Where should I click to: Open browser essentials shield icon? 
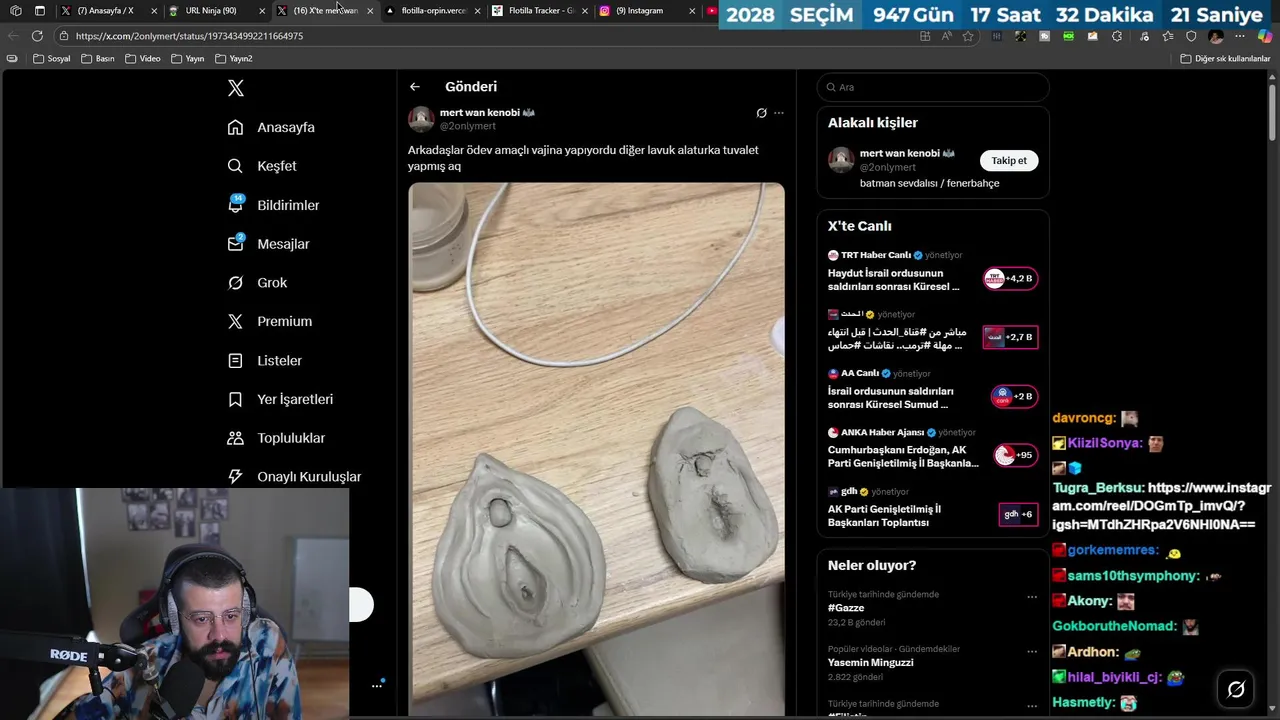[x=1191, y=36]
